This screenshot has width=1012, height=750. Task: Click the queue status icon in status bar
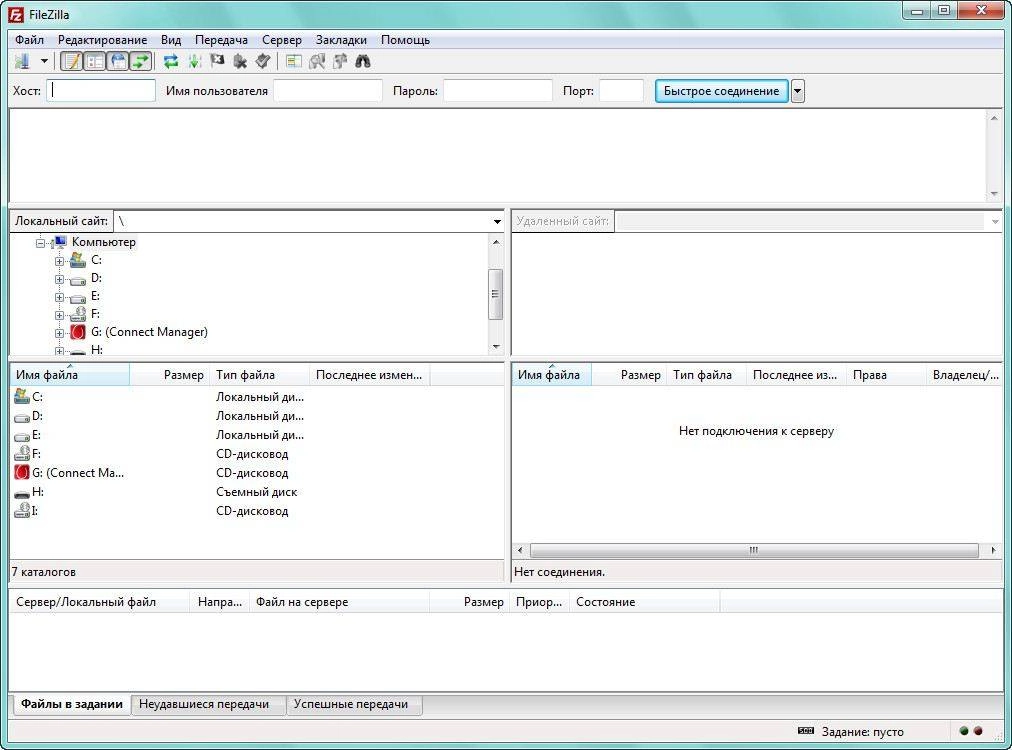[x=805, y=731]
